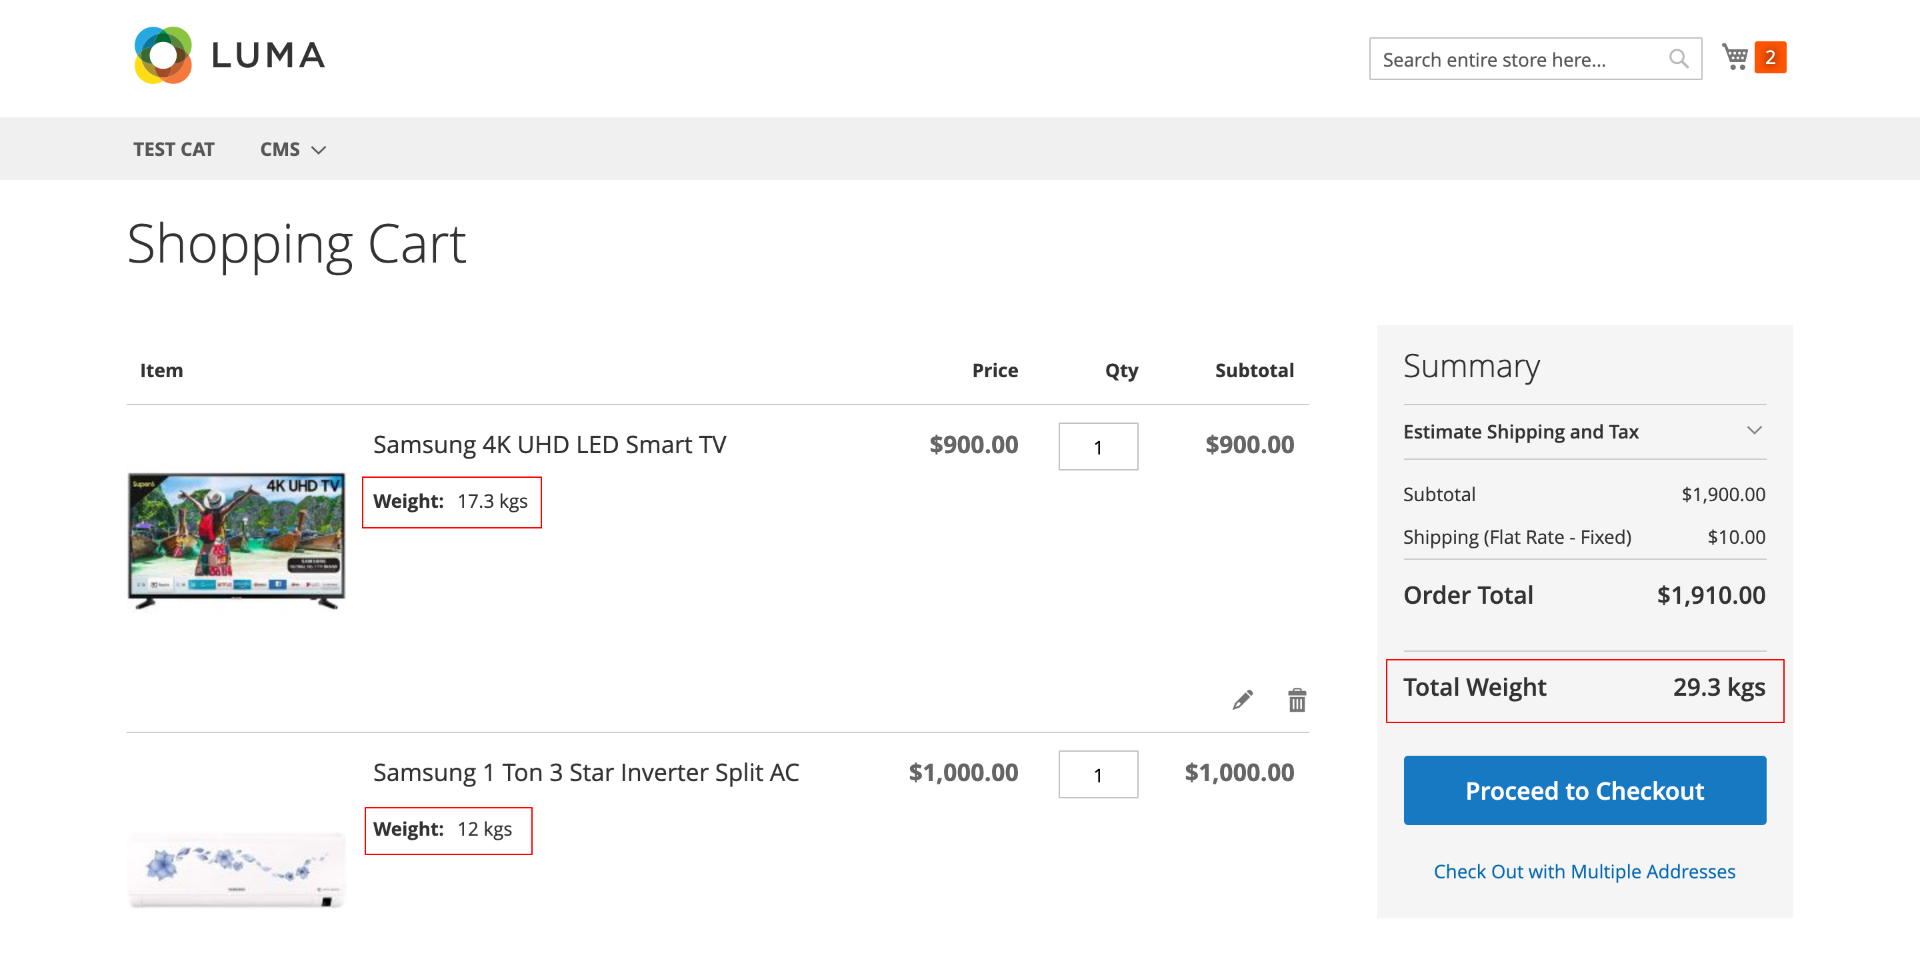
Task: Click quantity field for Split AC
Action: 1098,774
